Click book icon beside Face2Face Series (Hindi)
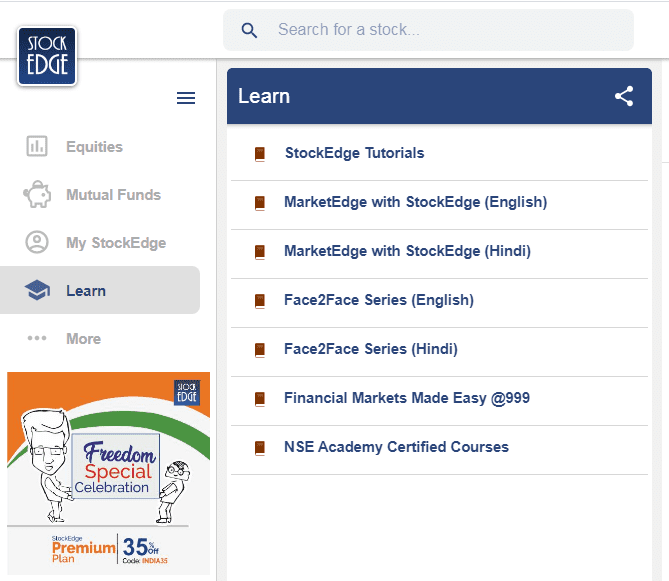 pos(260,350)
